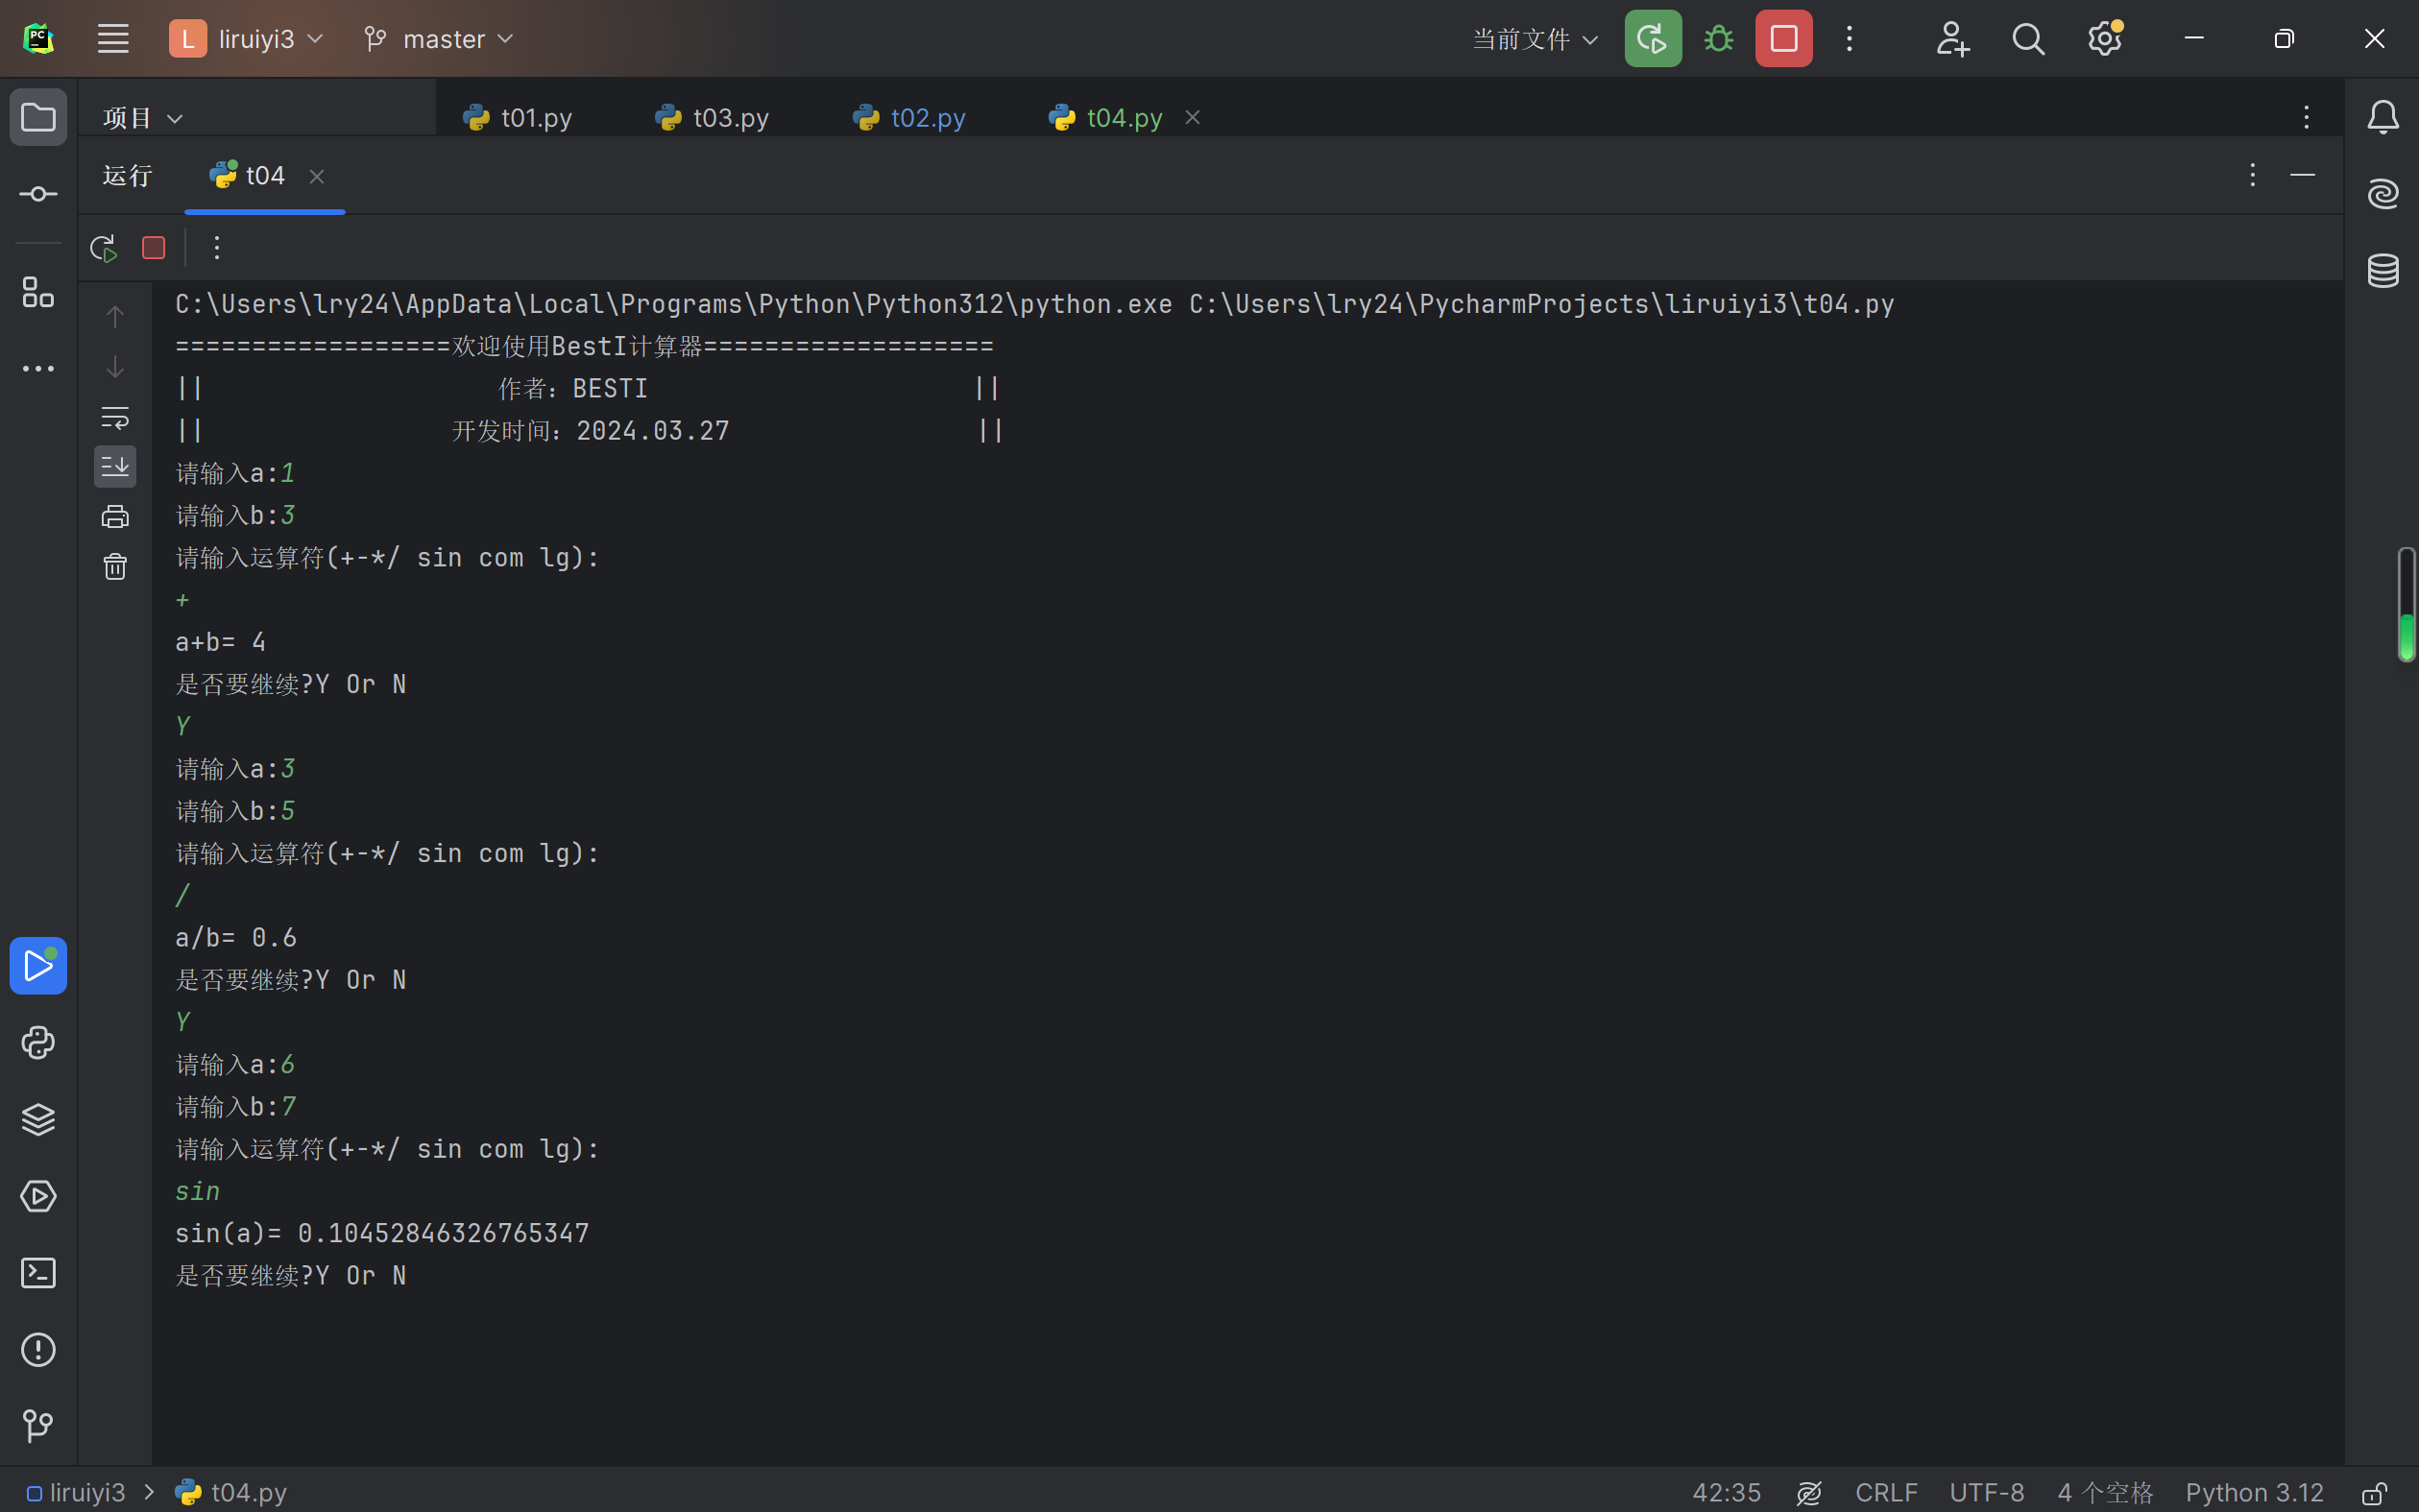Image resolution: width=2419 pixels, height=1512 pixels.
Task: Open the Problems tool window
Action: click(x=38, y=1349)
